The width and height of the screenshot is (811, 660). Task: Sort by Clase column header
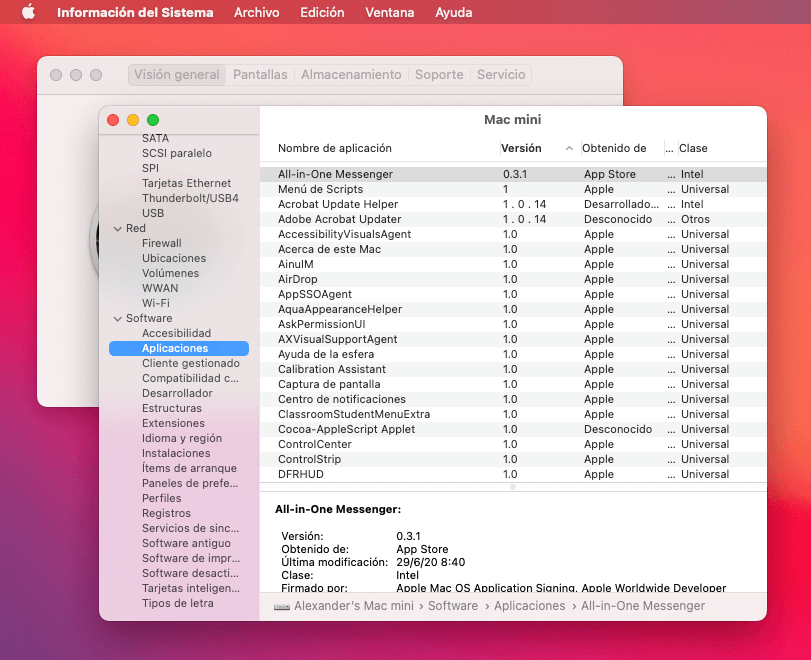pos(693,148)
